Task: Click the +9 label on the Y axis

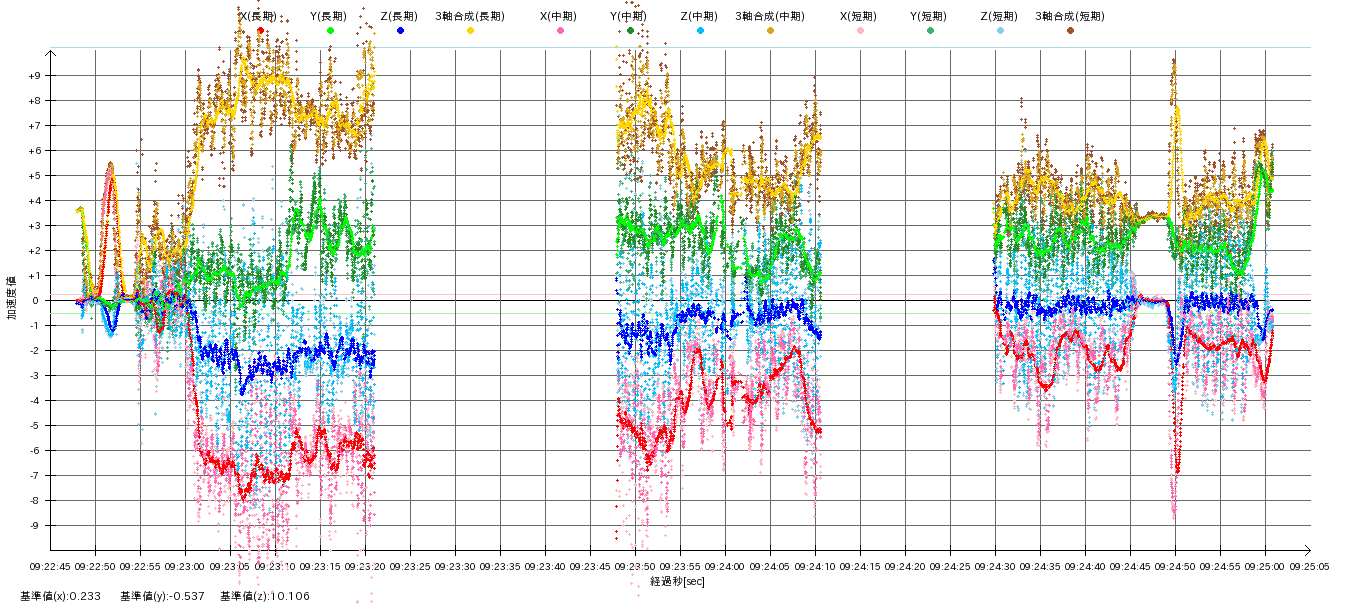Action: [x=33, y=76]
